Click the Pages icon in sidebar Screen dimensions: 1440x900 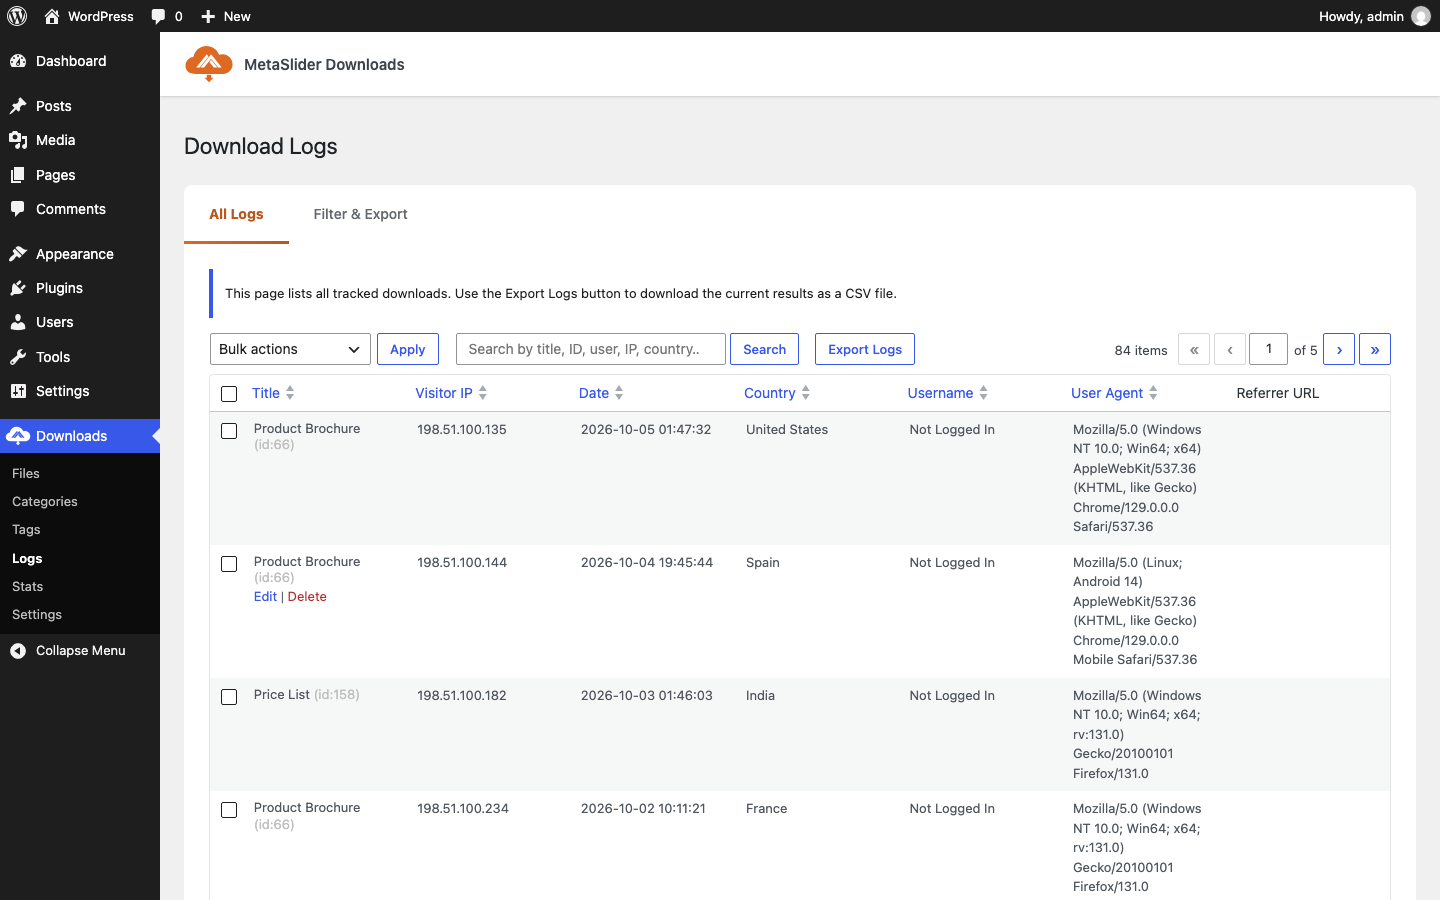point(18,175)
